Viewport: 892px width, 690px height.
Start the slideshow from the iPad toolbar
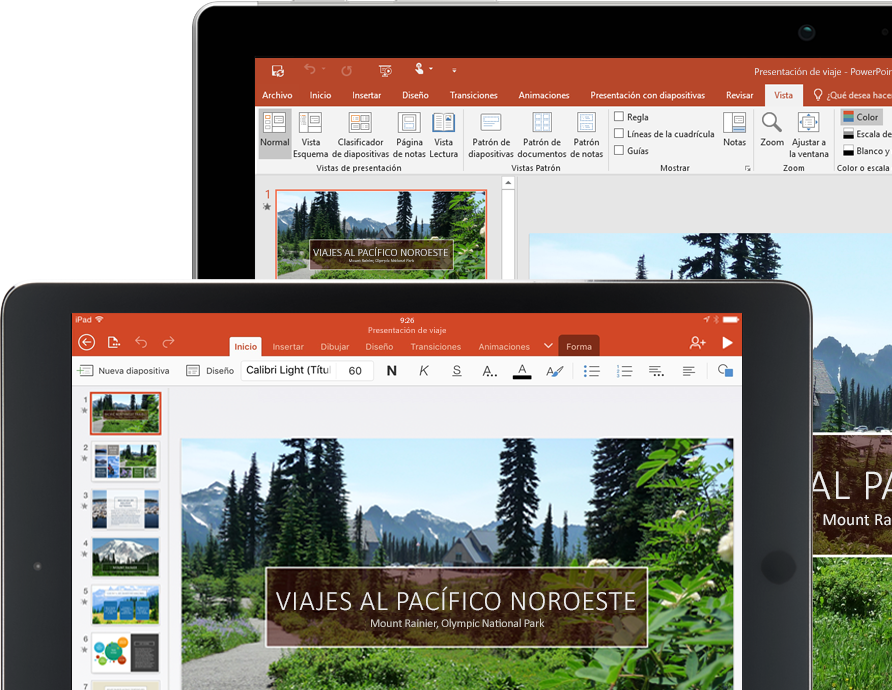(727, 344)
